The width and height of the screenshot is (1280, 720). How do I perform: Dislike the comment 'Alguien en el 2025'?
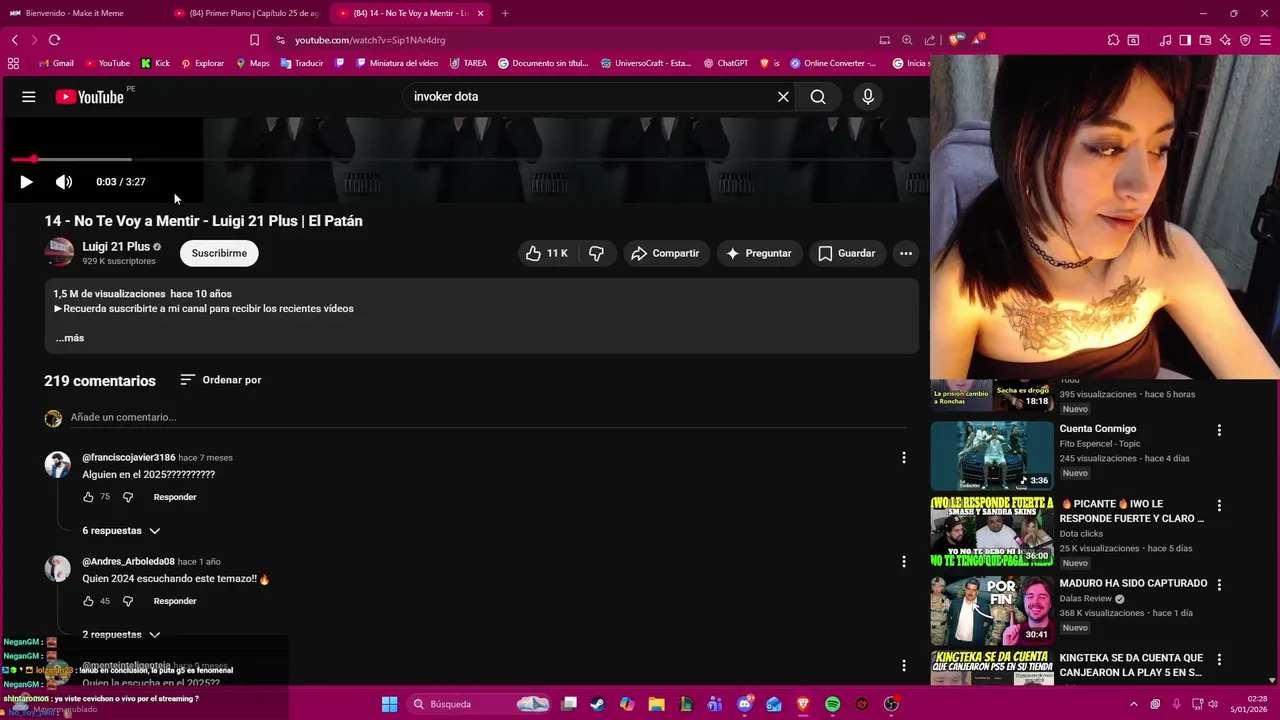coord(128,497)
